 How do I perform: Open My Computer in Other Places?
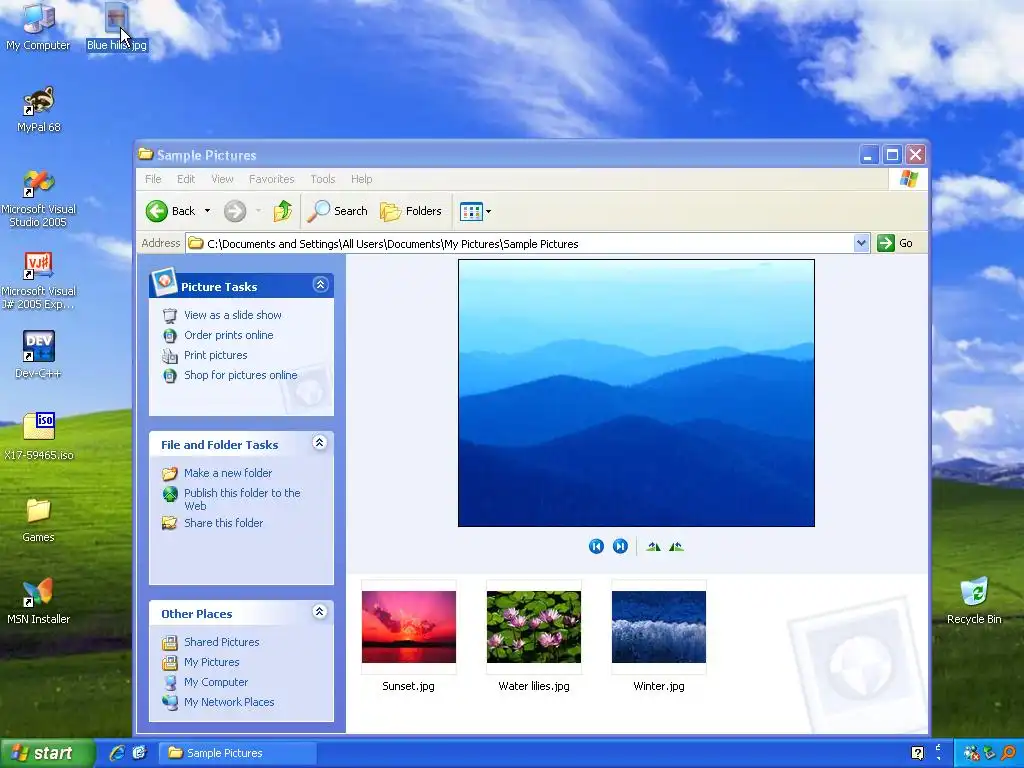(x=216, y=682)
